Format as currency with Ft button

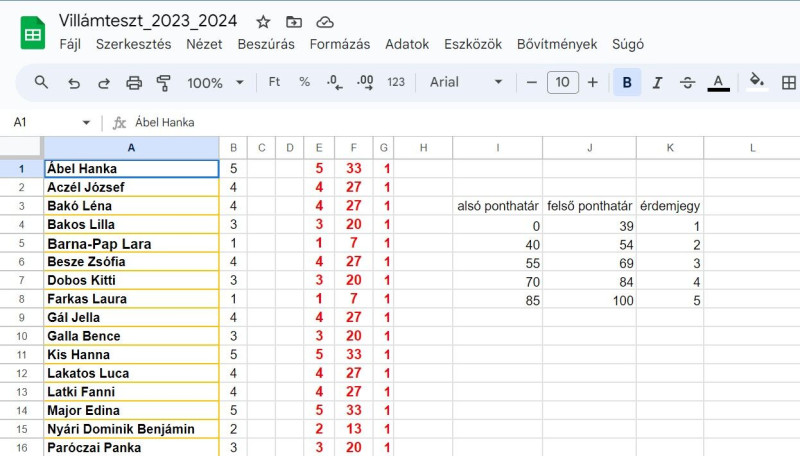[x=274, y=82]
